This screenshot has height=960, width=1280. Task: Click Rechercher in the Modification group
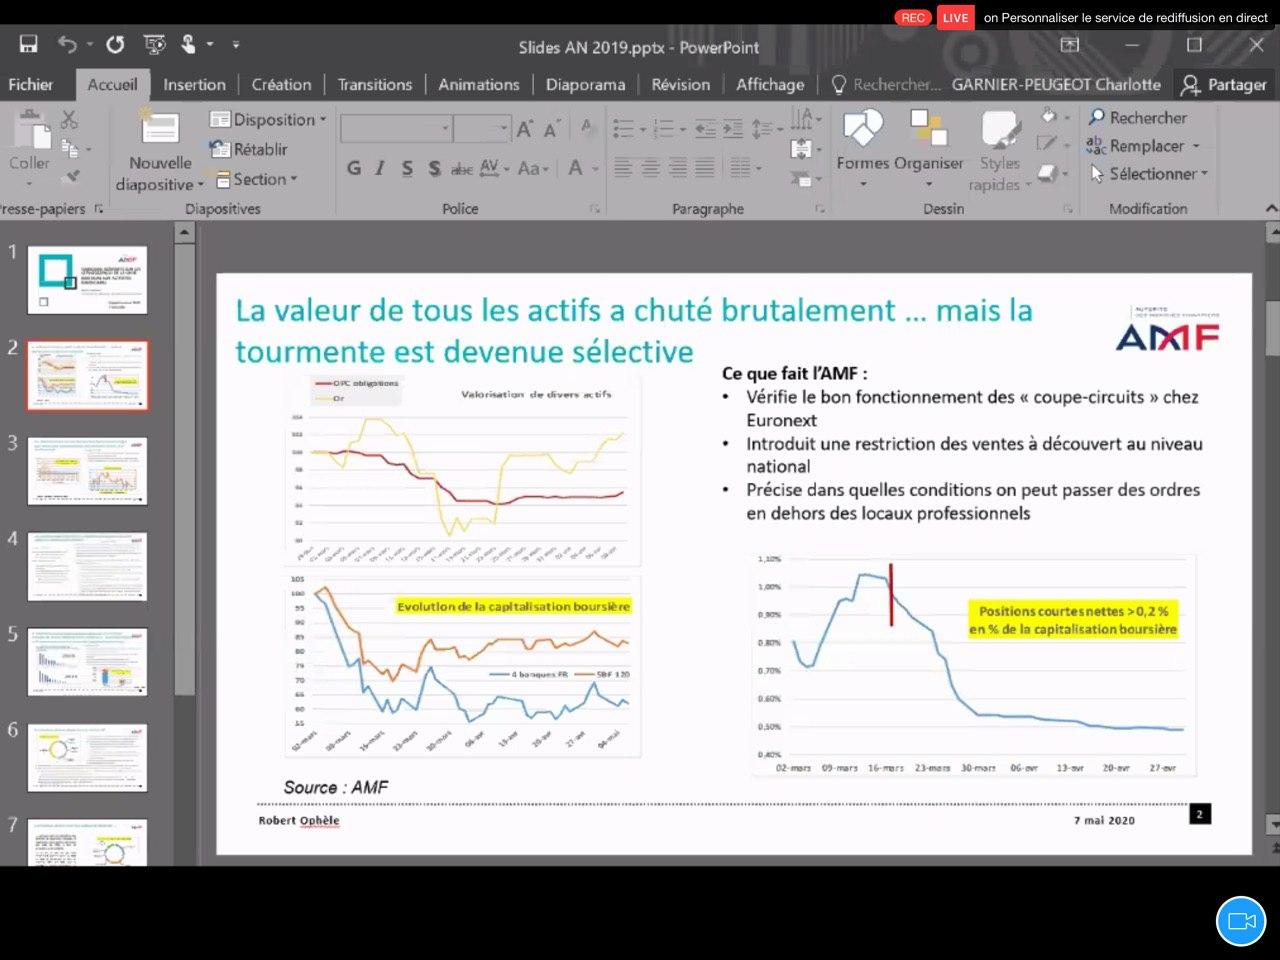click(1137, 117)
